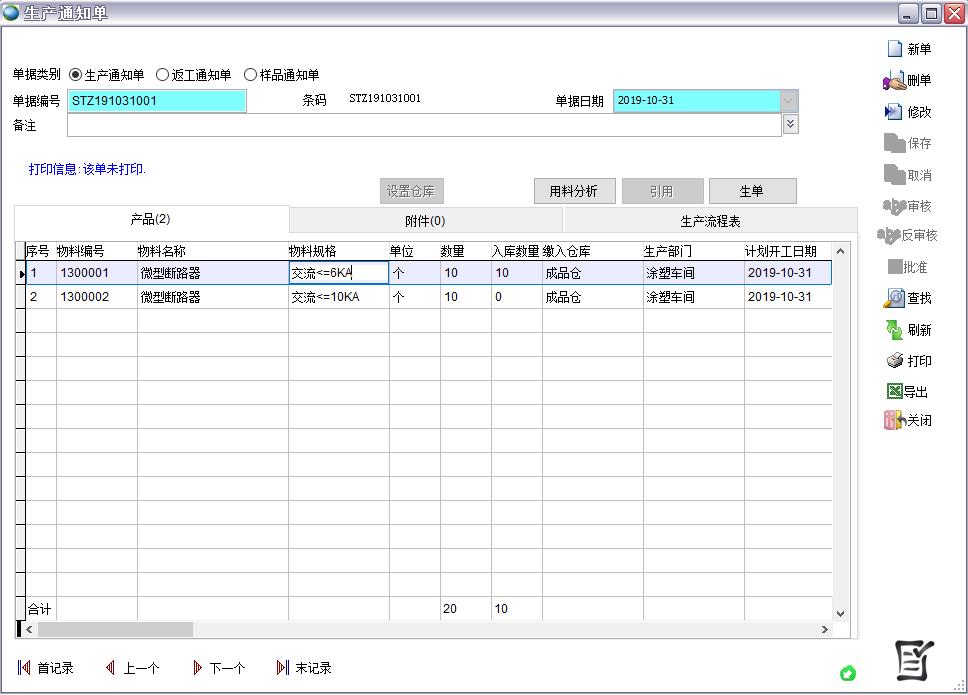Image resolution: width=968 pixels, height=695 pixels.
Task: Jump to 首记录 first record
Action: tap(25, 668)
